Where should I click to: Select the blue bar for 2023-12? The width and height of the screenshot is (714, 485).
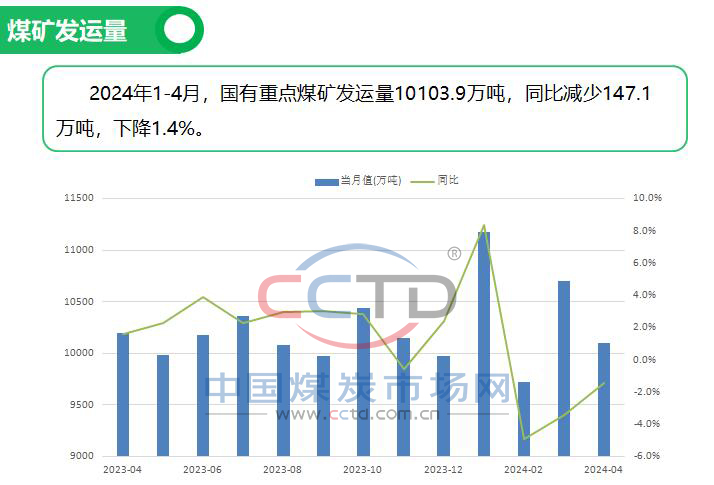(444, 406)
